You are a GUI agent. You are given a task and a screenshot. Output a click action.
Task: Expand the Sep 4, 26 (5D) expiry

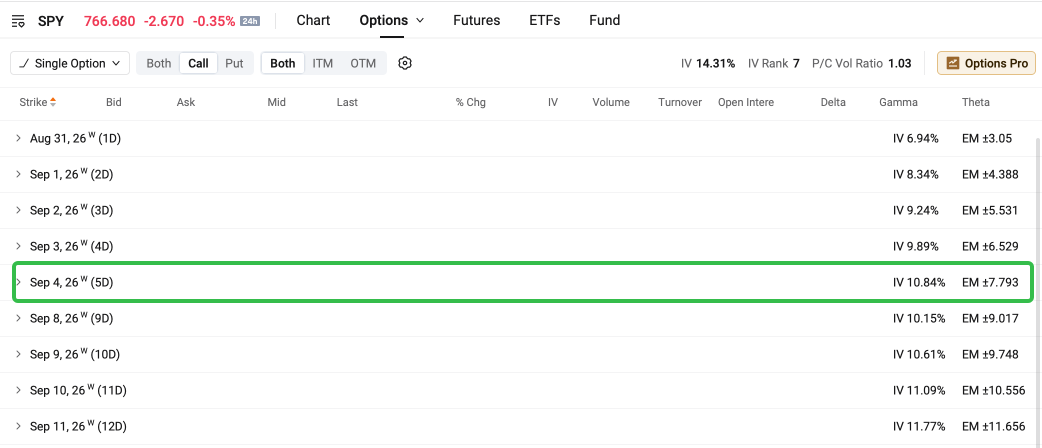(19, 282)
